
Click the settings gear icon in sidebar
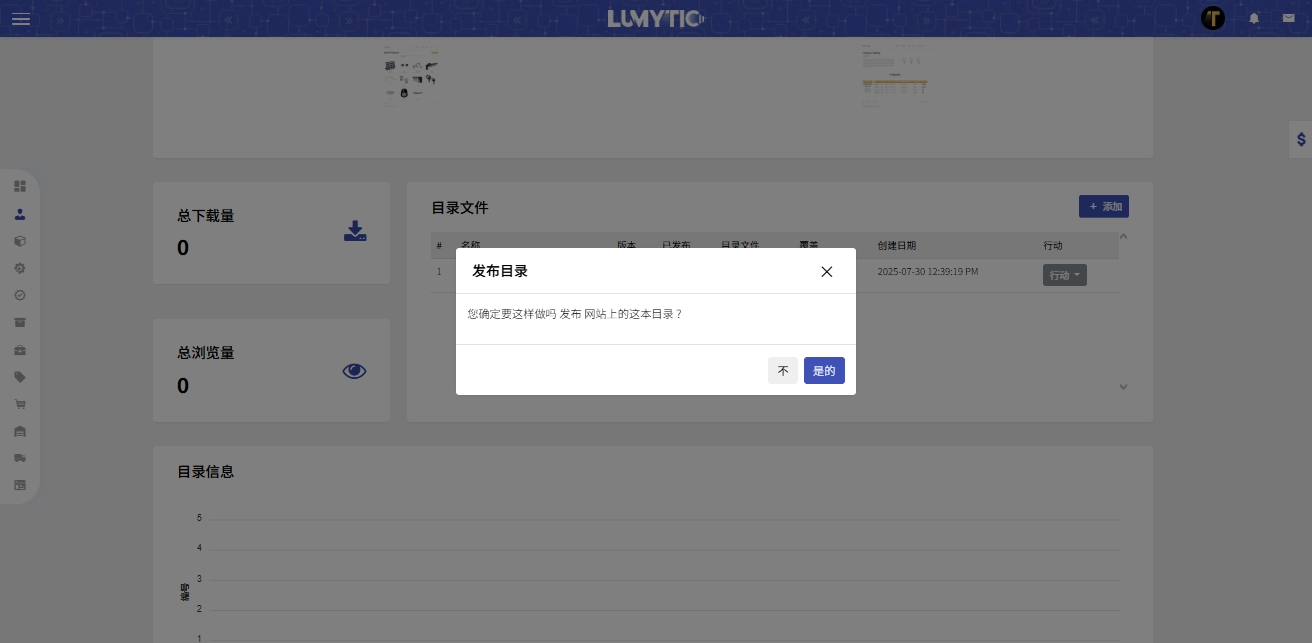point(20,268)
